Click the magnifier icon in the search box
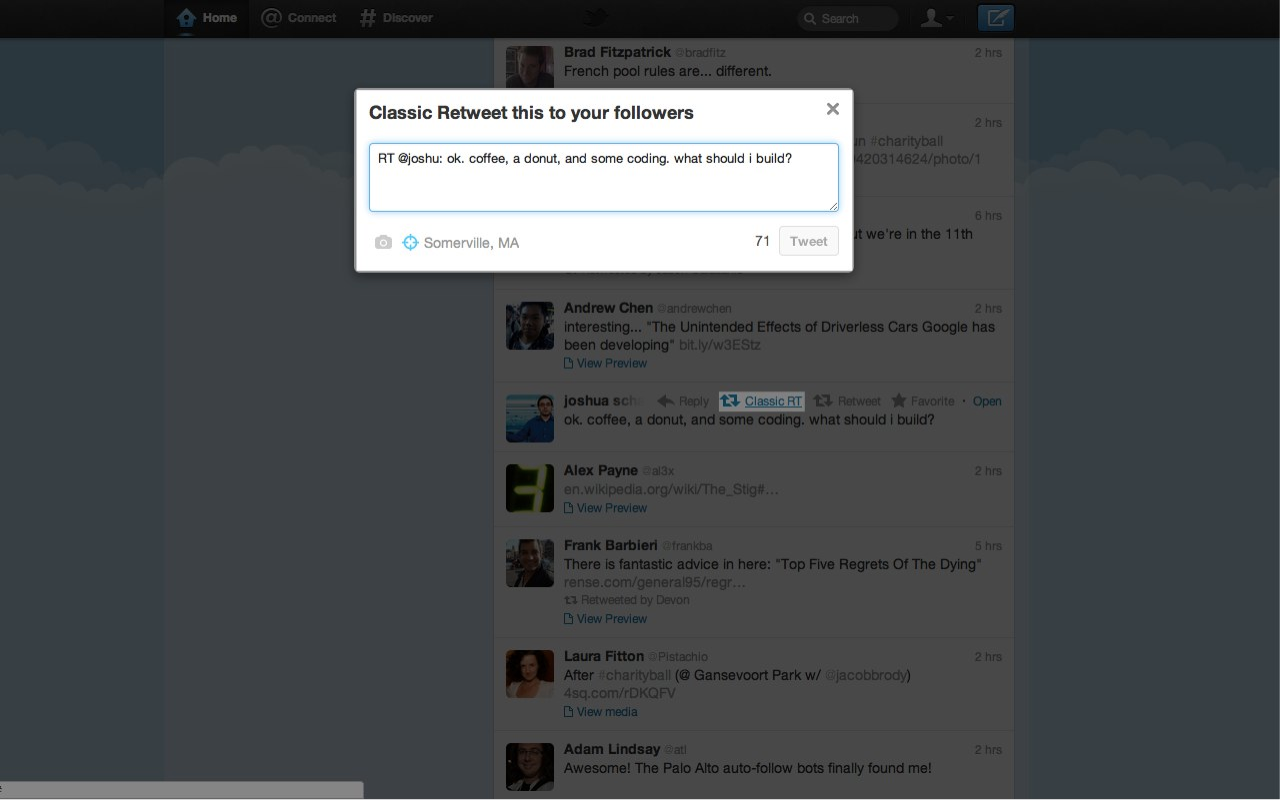 (810, 18)
